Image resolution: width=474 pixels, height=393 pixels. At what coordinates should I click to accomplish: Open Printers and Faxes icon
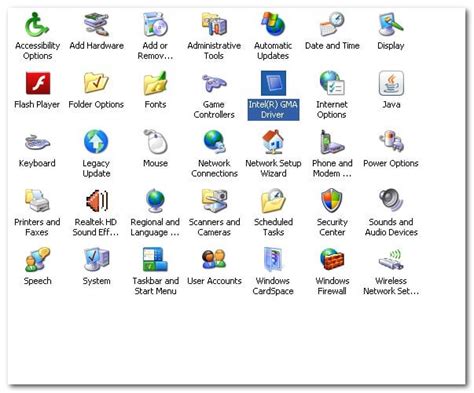[x=37, y=201]
